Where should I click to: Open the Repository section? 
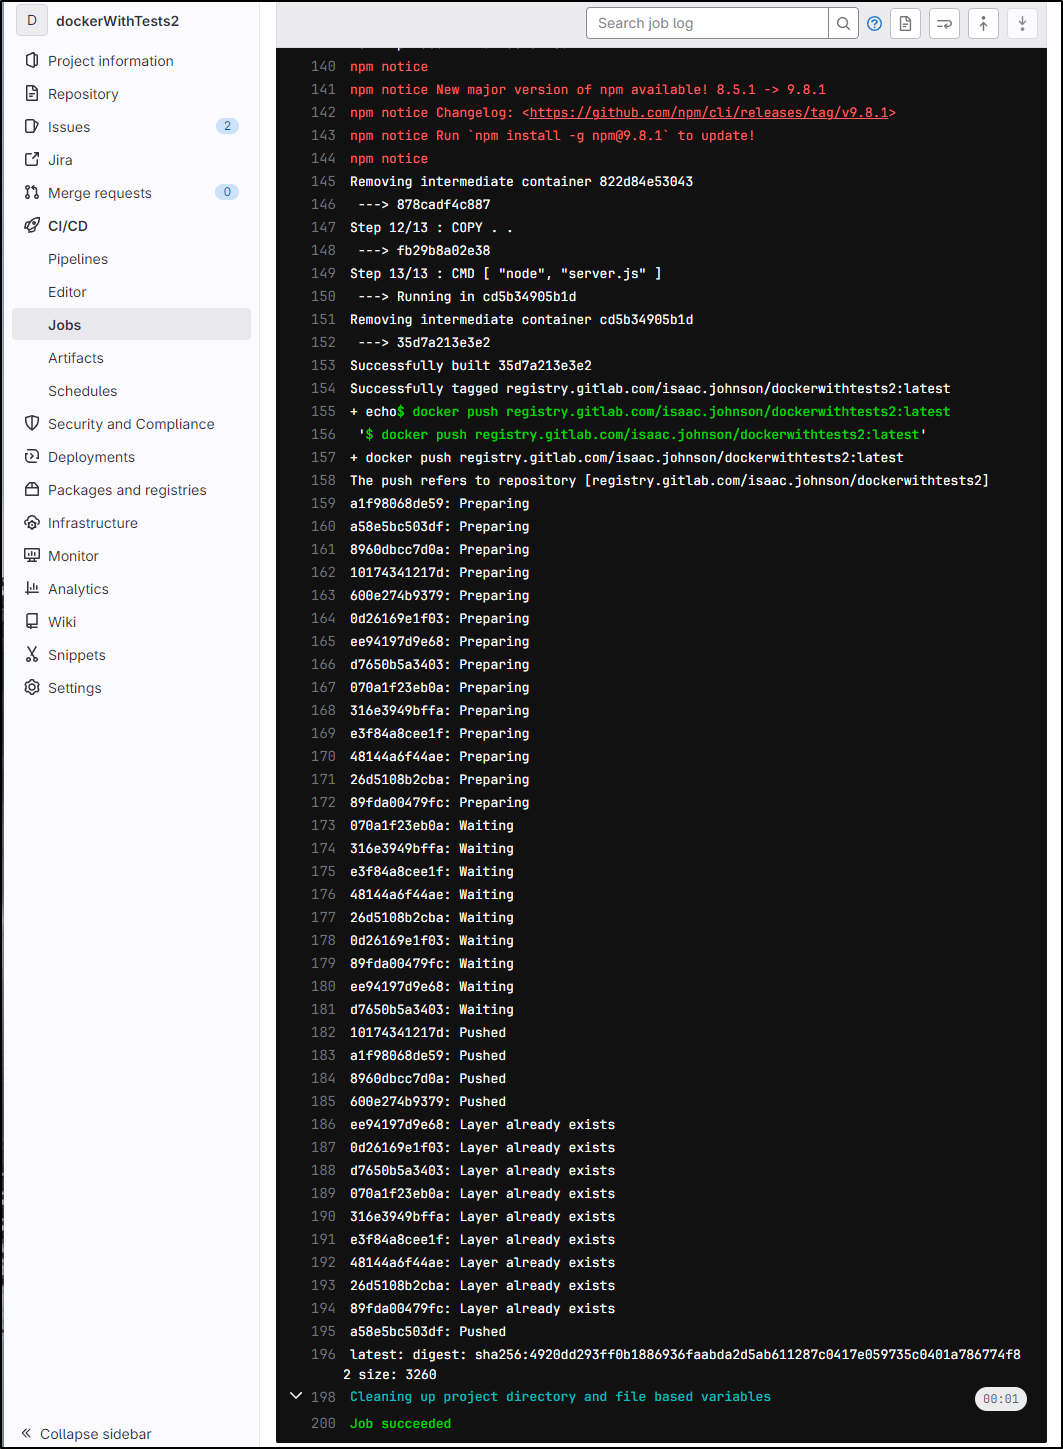pyautogui.click(x=83, y=94)
